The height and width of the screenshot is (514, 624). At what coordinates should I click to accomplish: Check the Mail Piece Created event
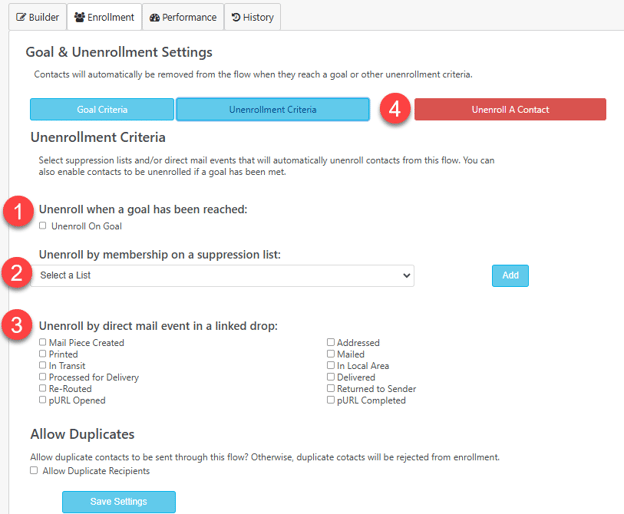pyautogui.click(x=43, y=342)
